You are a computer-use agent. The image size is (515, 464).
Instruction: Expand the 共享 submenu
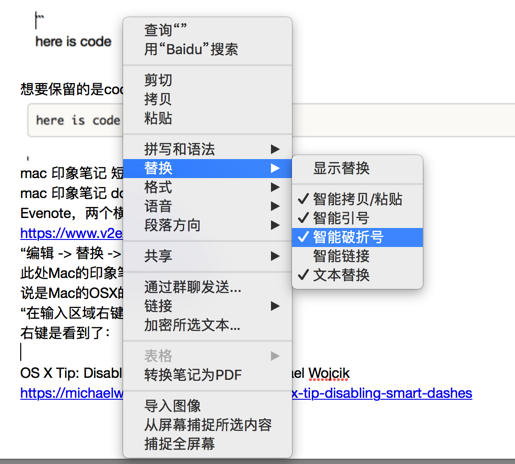point(207,256)
